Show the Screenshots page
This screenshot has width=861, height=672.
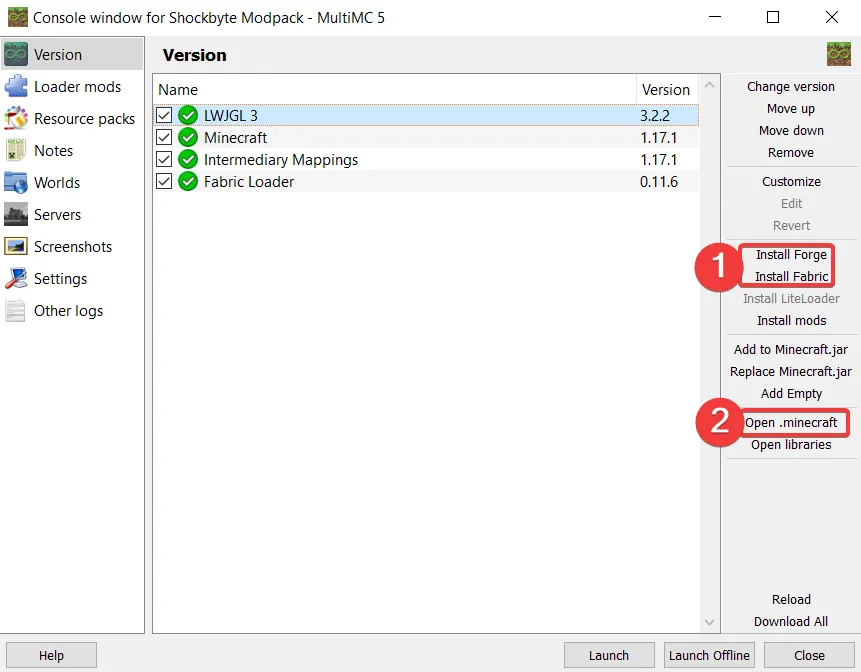click(x=72, y=246)
